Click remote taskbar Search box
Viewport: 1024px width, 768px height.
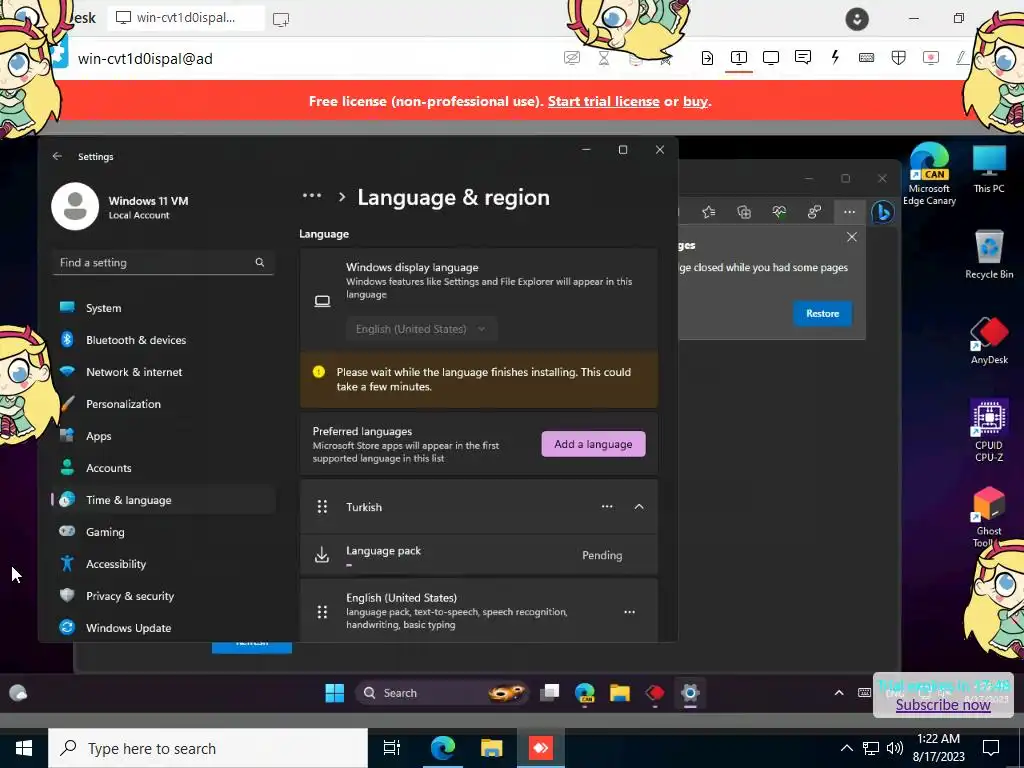click(442, 693)
